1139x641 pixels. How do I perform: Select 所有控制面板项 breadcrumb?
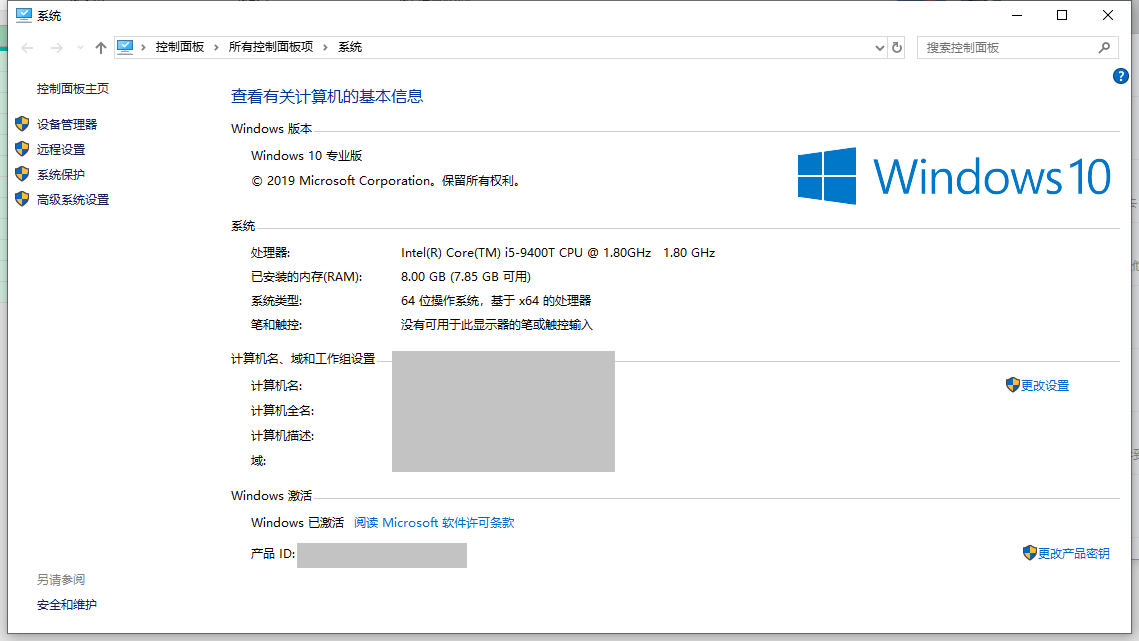tap(270, 47)
